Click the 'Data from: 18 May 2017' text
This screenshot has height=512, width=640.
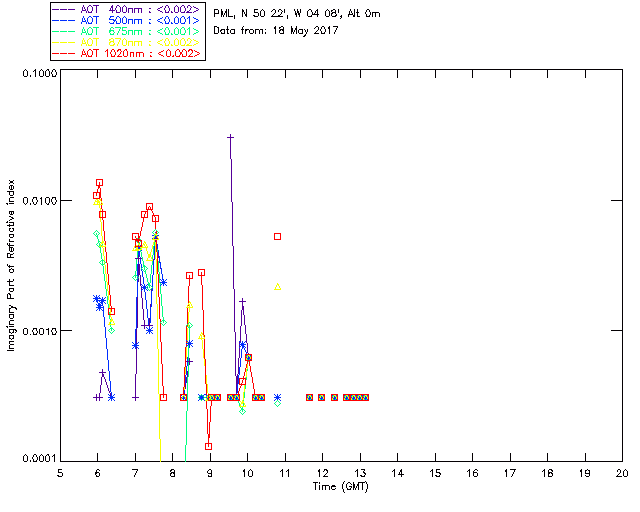[276, 31]
